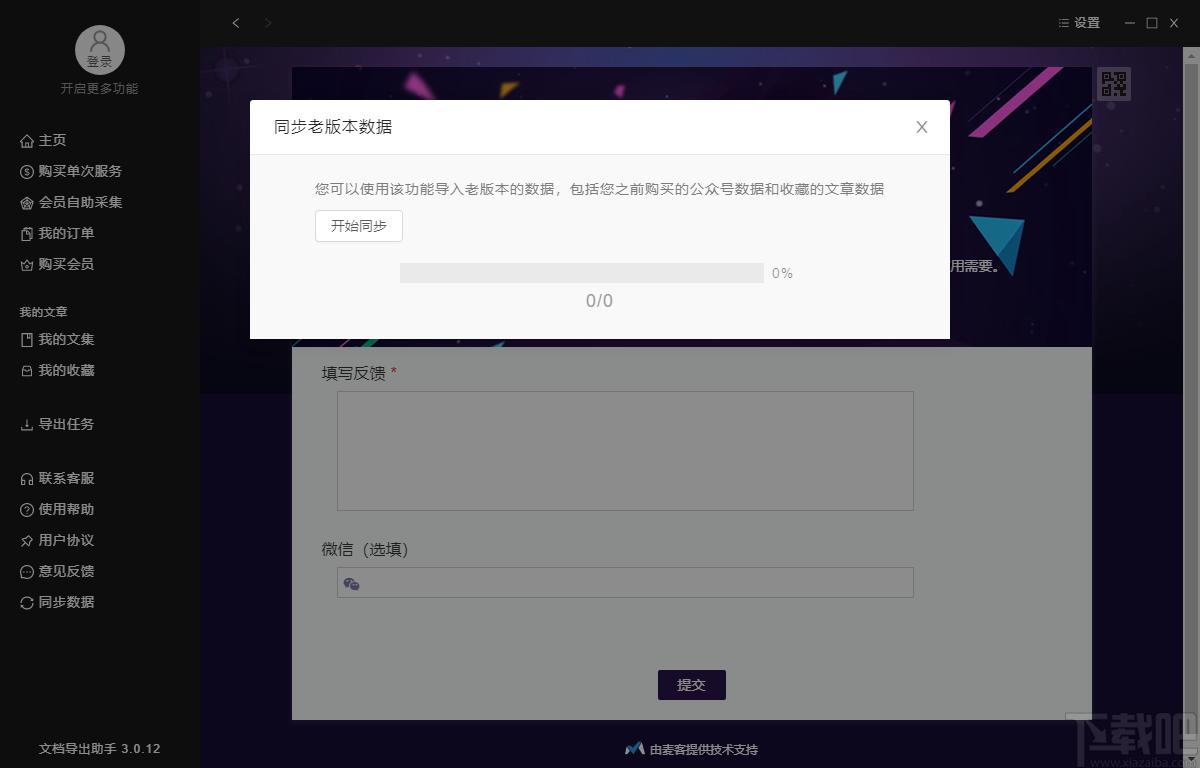The width and height of the screenshot is (1200, 768).
Task: Click the 我的文章 section header
Action: click(x=44, y=312)
